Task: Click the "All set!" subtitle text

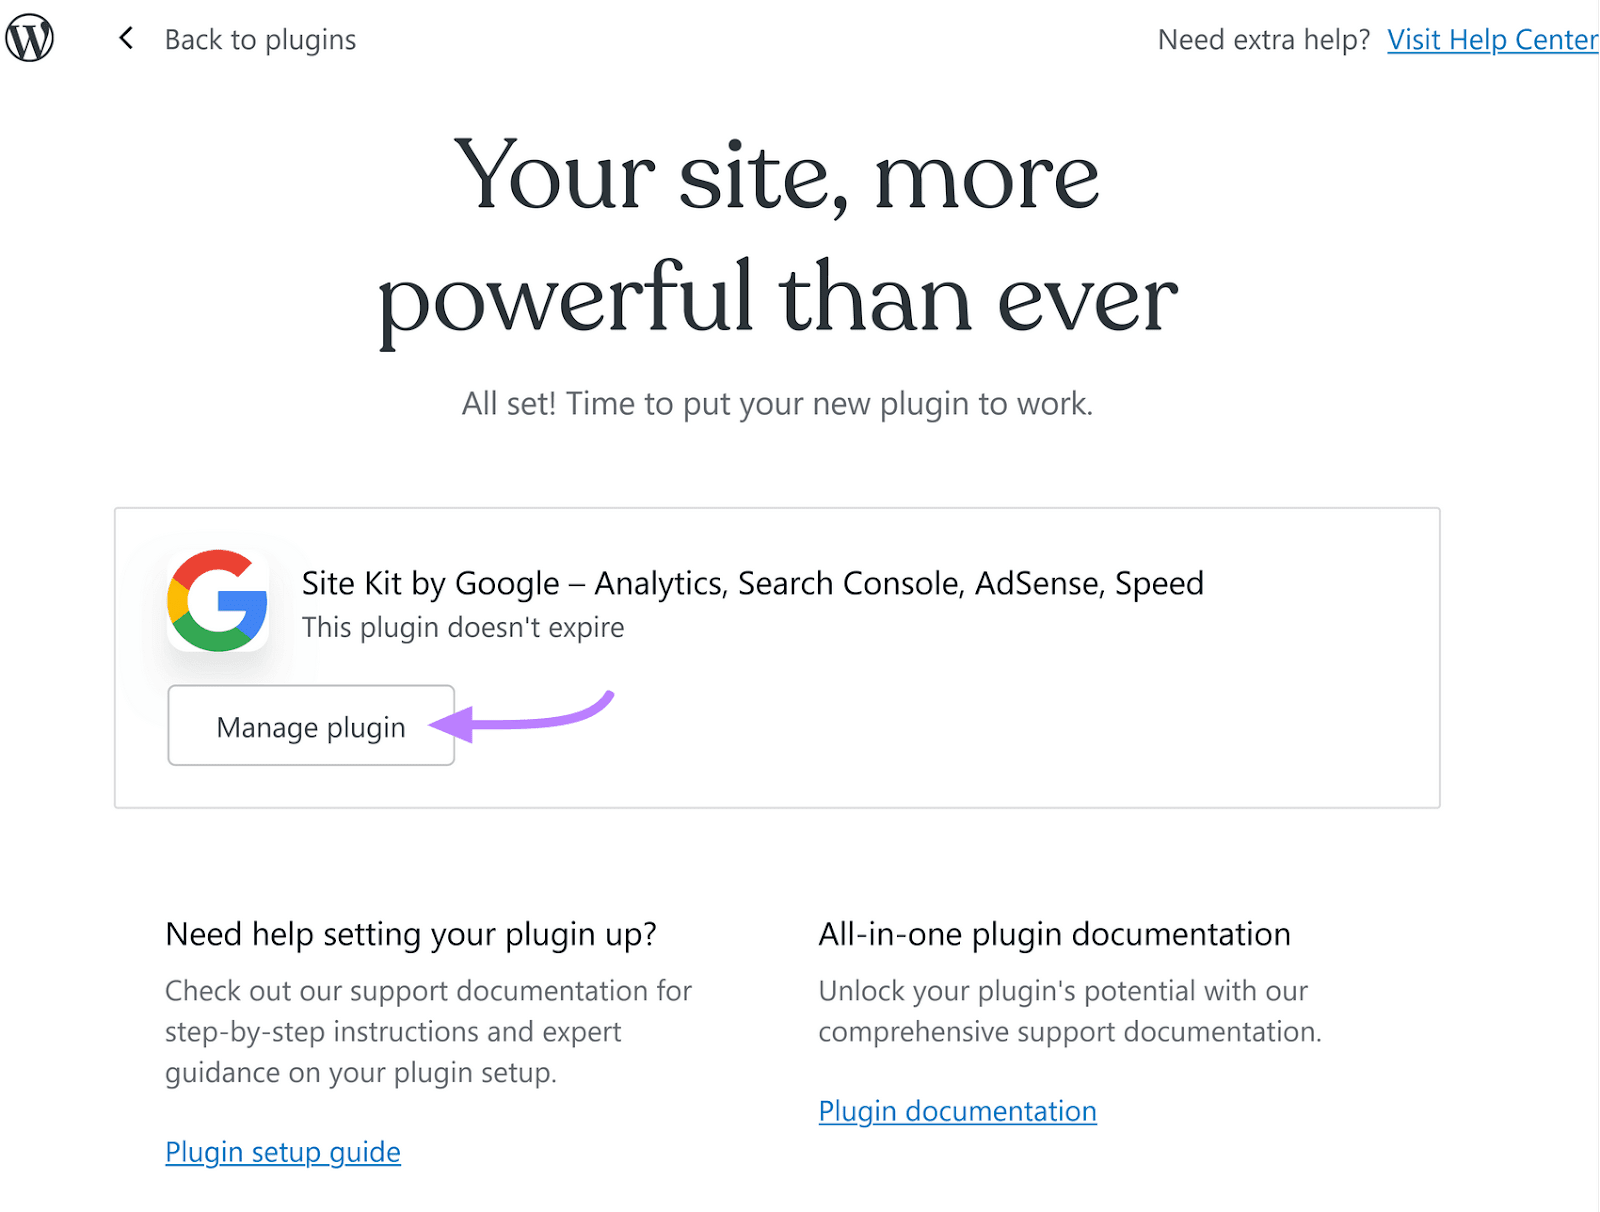Action: 777,404
